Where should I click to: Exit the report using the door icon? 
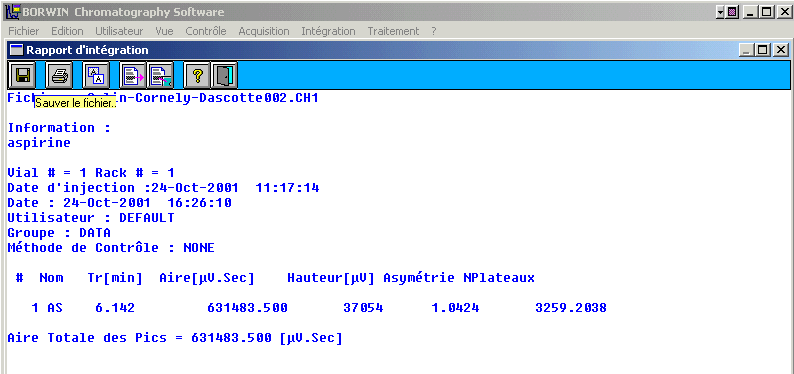(224, 76)
